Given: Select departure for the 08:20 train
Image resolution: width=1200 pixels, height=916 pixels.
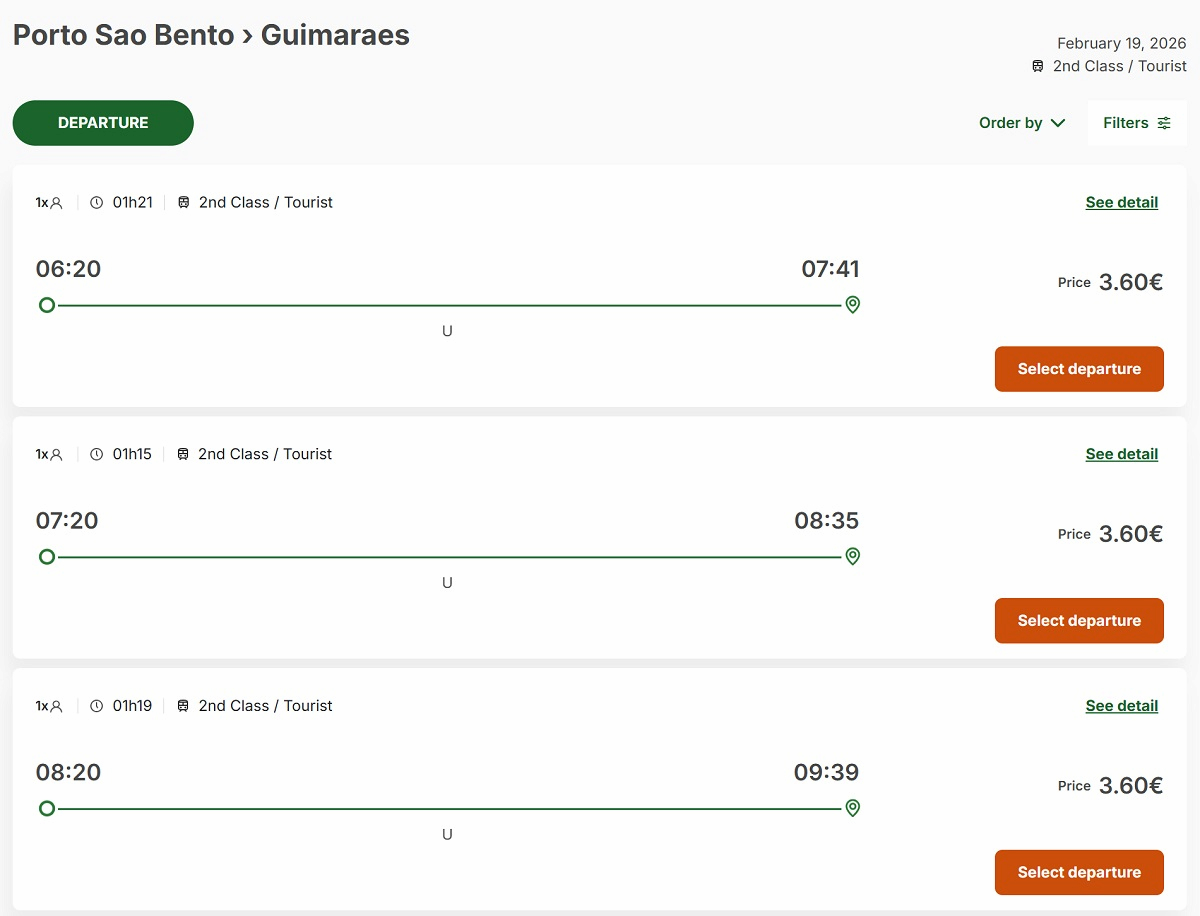Looking at the screenshot, I should 1079,872.
